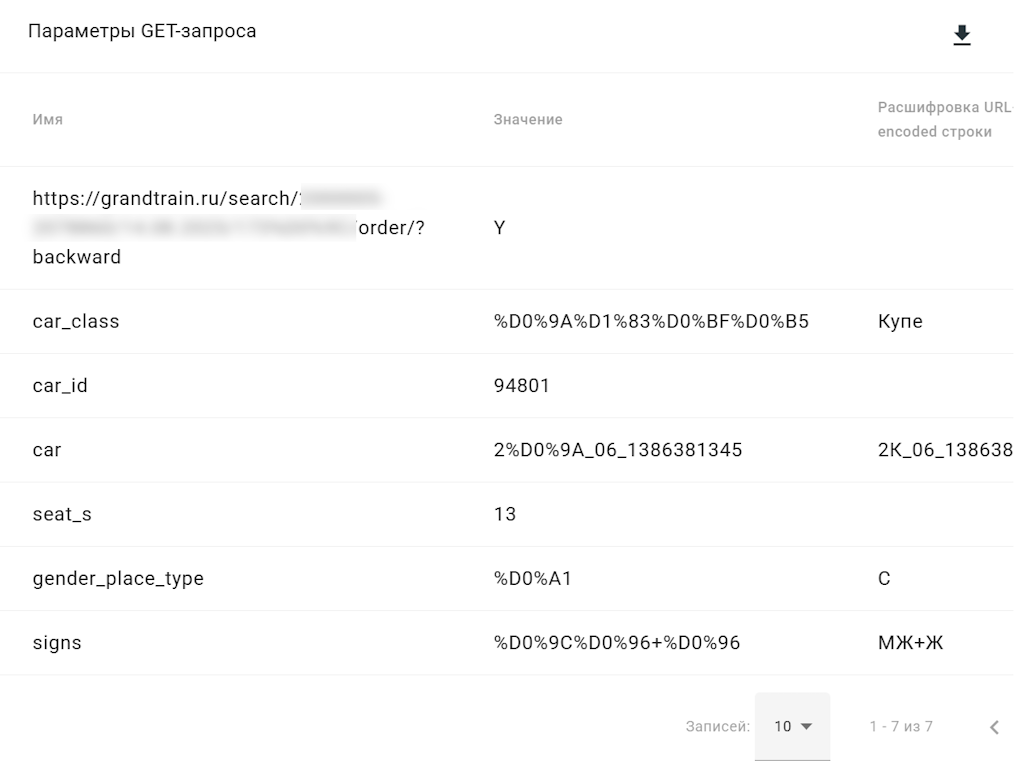The height and width of the screenshot is (764, 1024).
Task: Select the car_class parameter row
Action: click(507, 321)
